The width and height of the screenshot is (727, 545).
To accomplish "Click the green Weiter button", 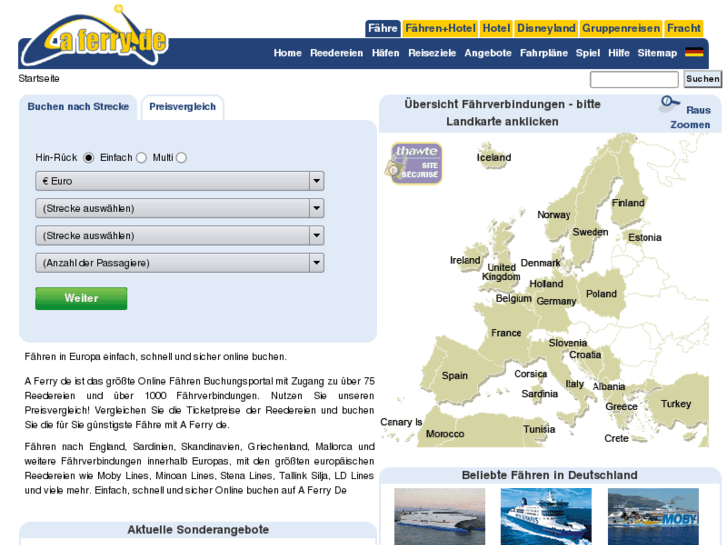I will (81, 298).
